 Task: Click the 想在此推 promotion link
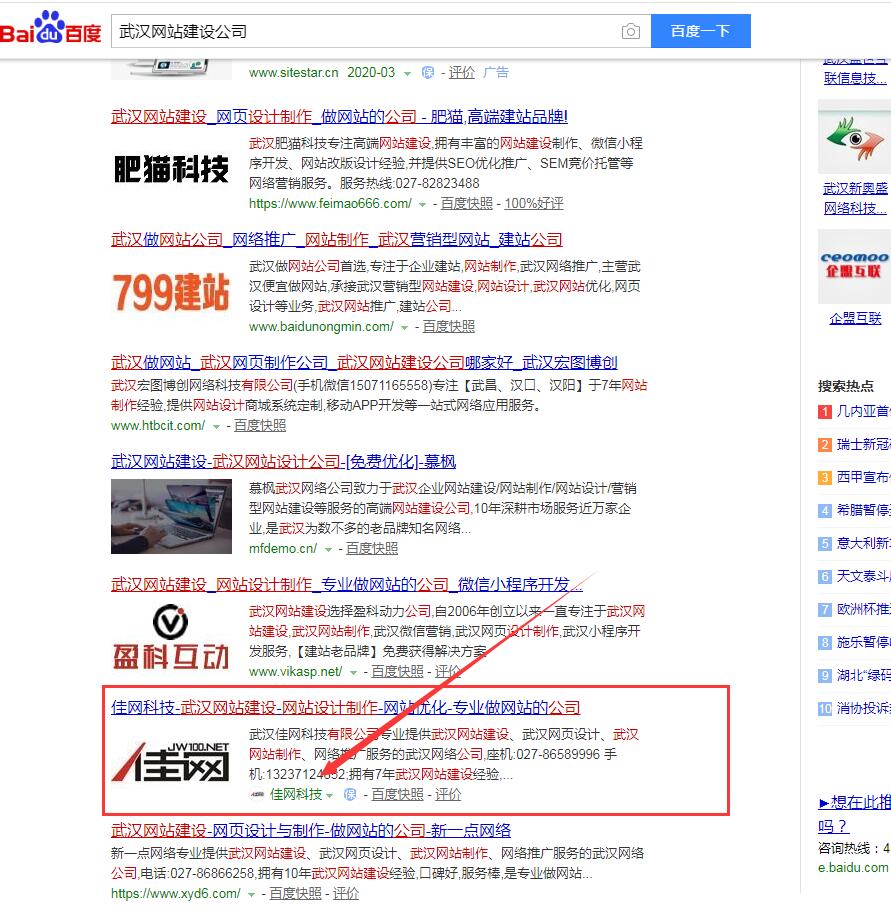click(854, 814)
